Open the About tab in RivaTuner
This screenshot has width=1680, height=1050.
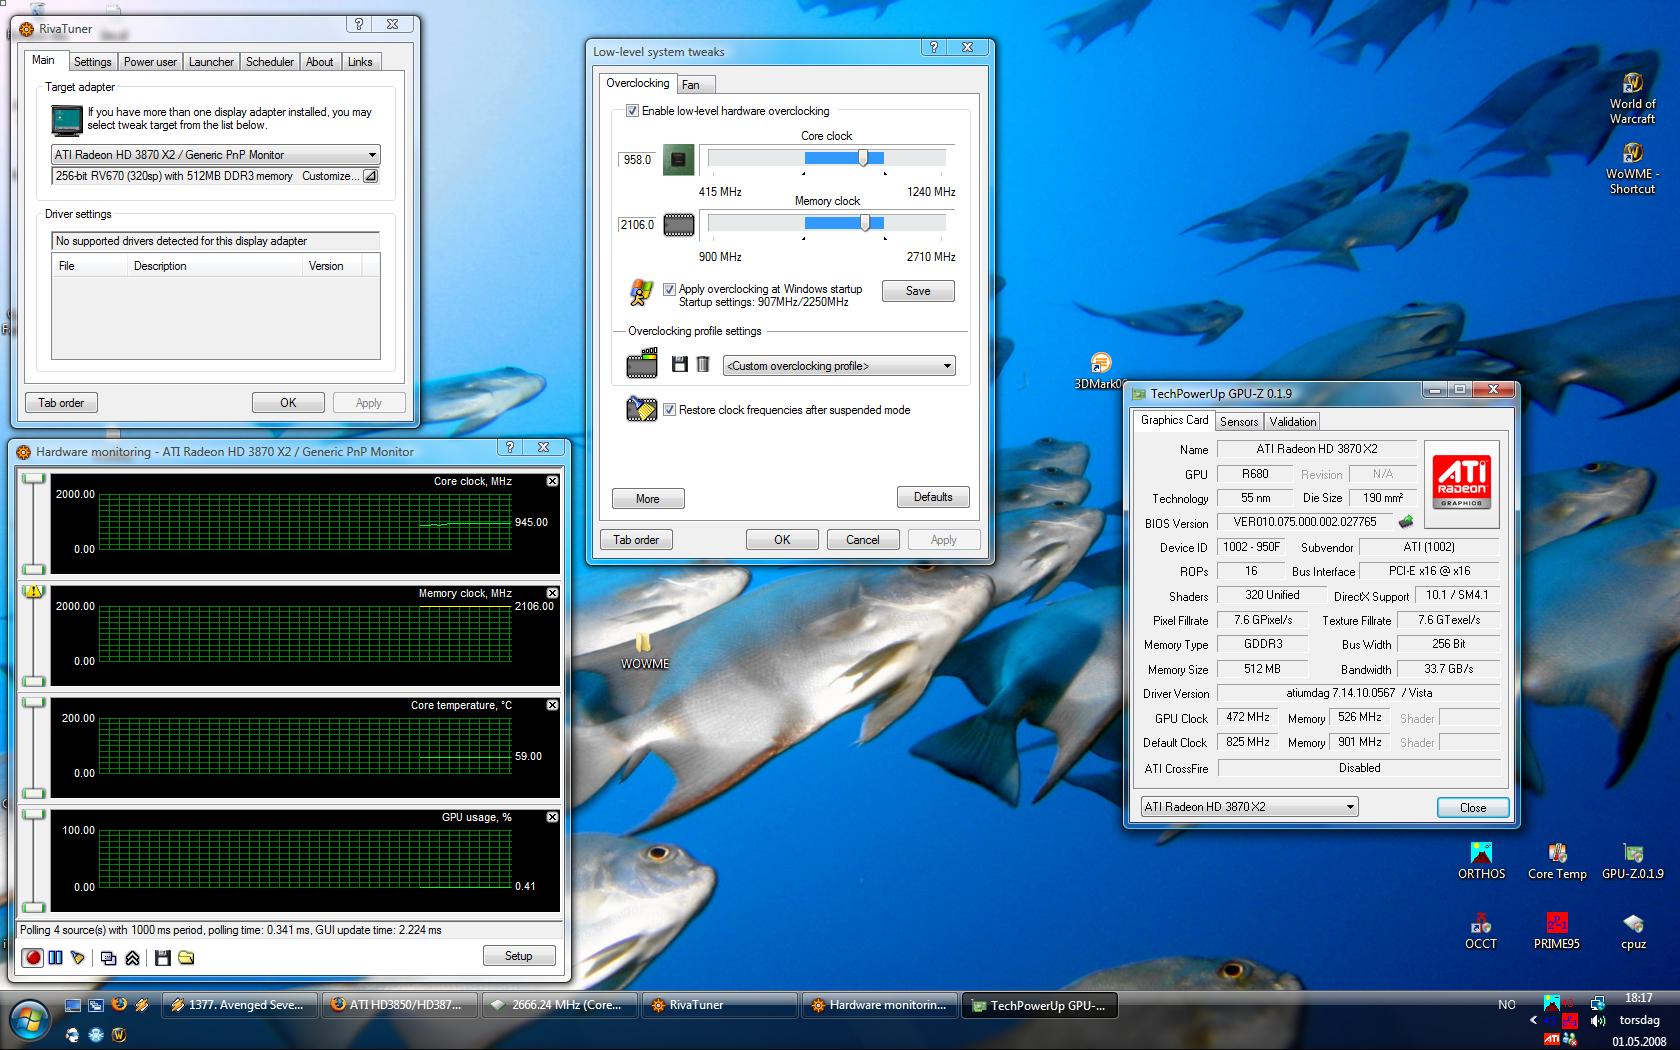320,62
